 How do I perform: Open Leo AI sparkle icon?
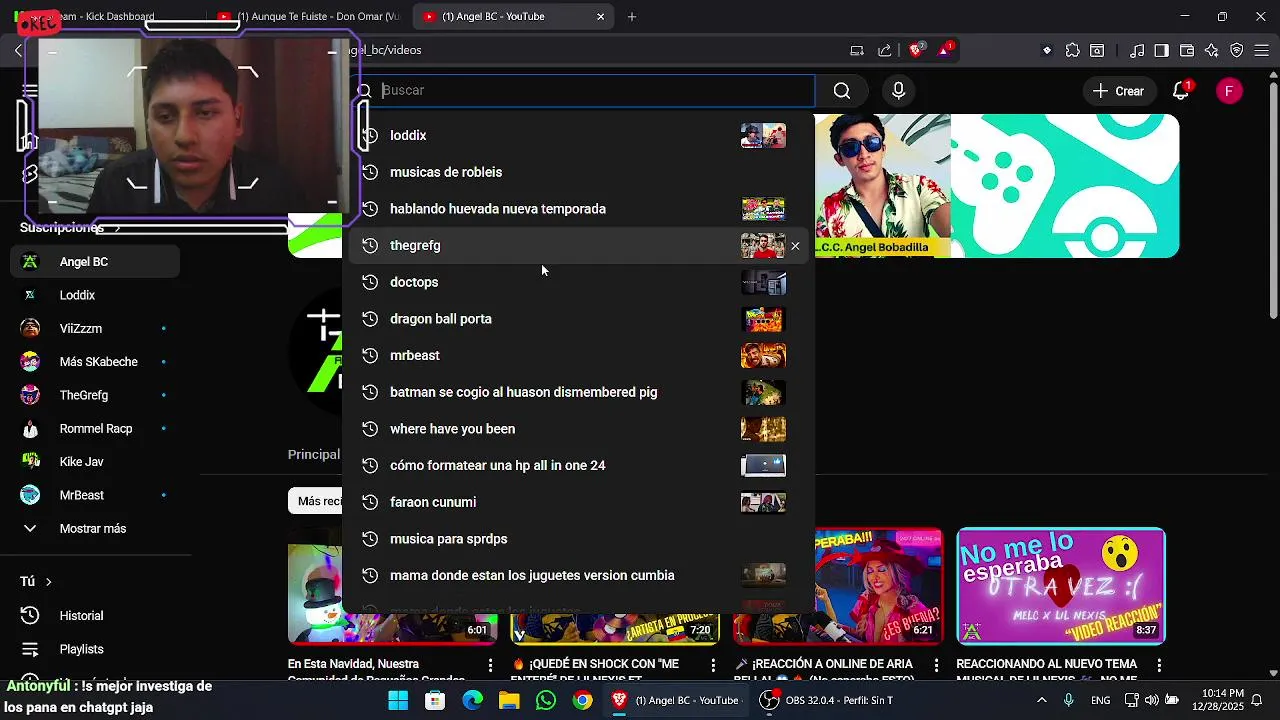tap(1212, 50)
